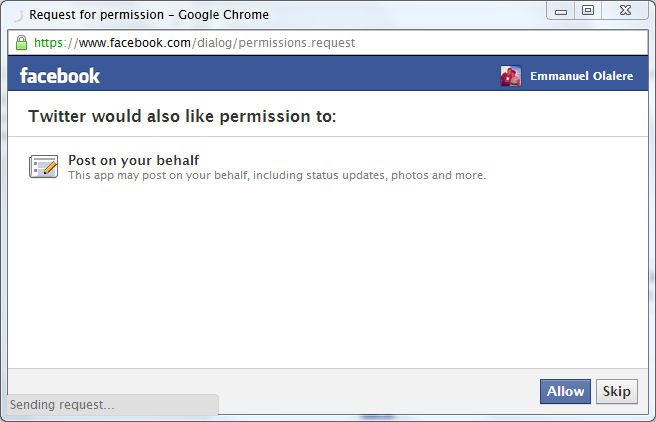Open Emmanuel Olalere's profile picture
The image size is (656, 422).
[511, 76]
